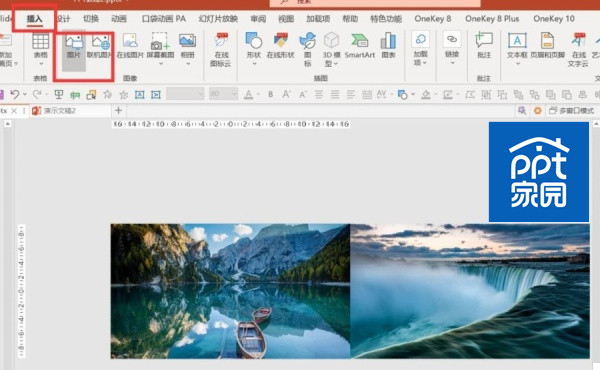
Task: Open the 动画 (Animations) tab
Action: click(x=119, y=19)
